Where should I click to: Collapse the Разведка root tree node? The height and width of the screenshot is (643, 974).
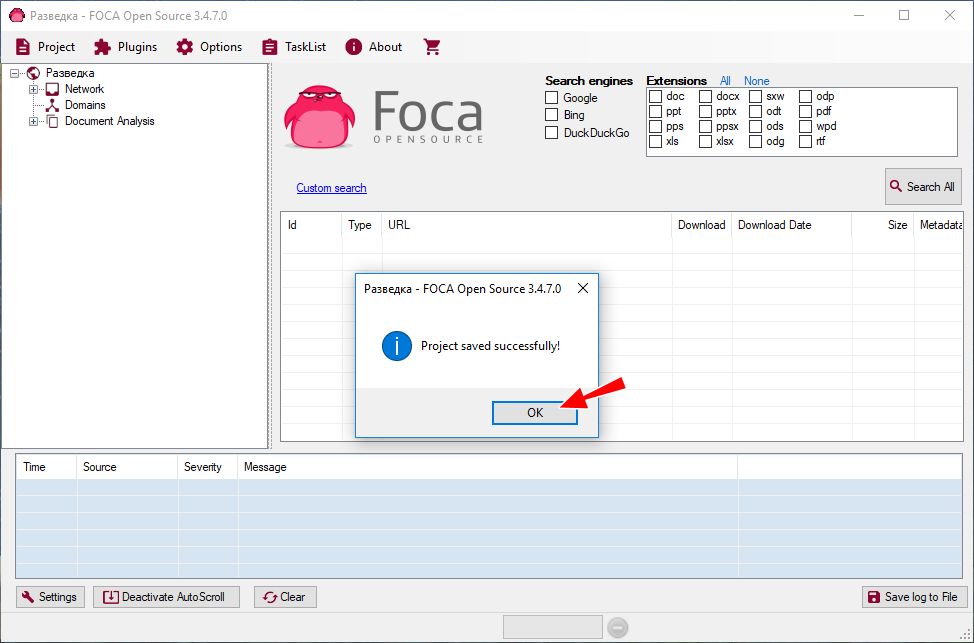point(14,73)
